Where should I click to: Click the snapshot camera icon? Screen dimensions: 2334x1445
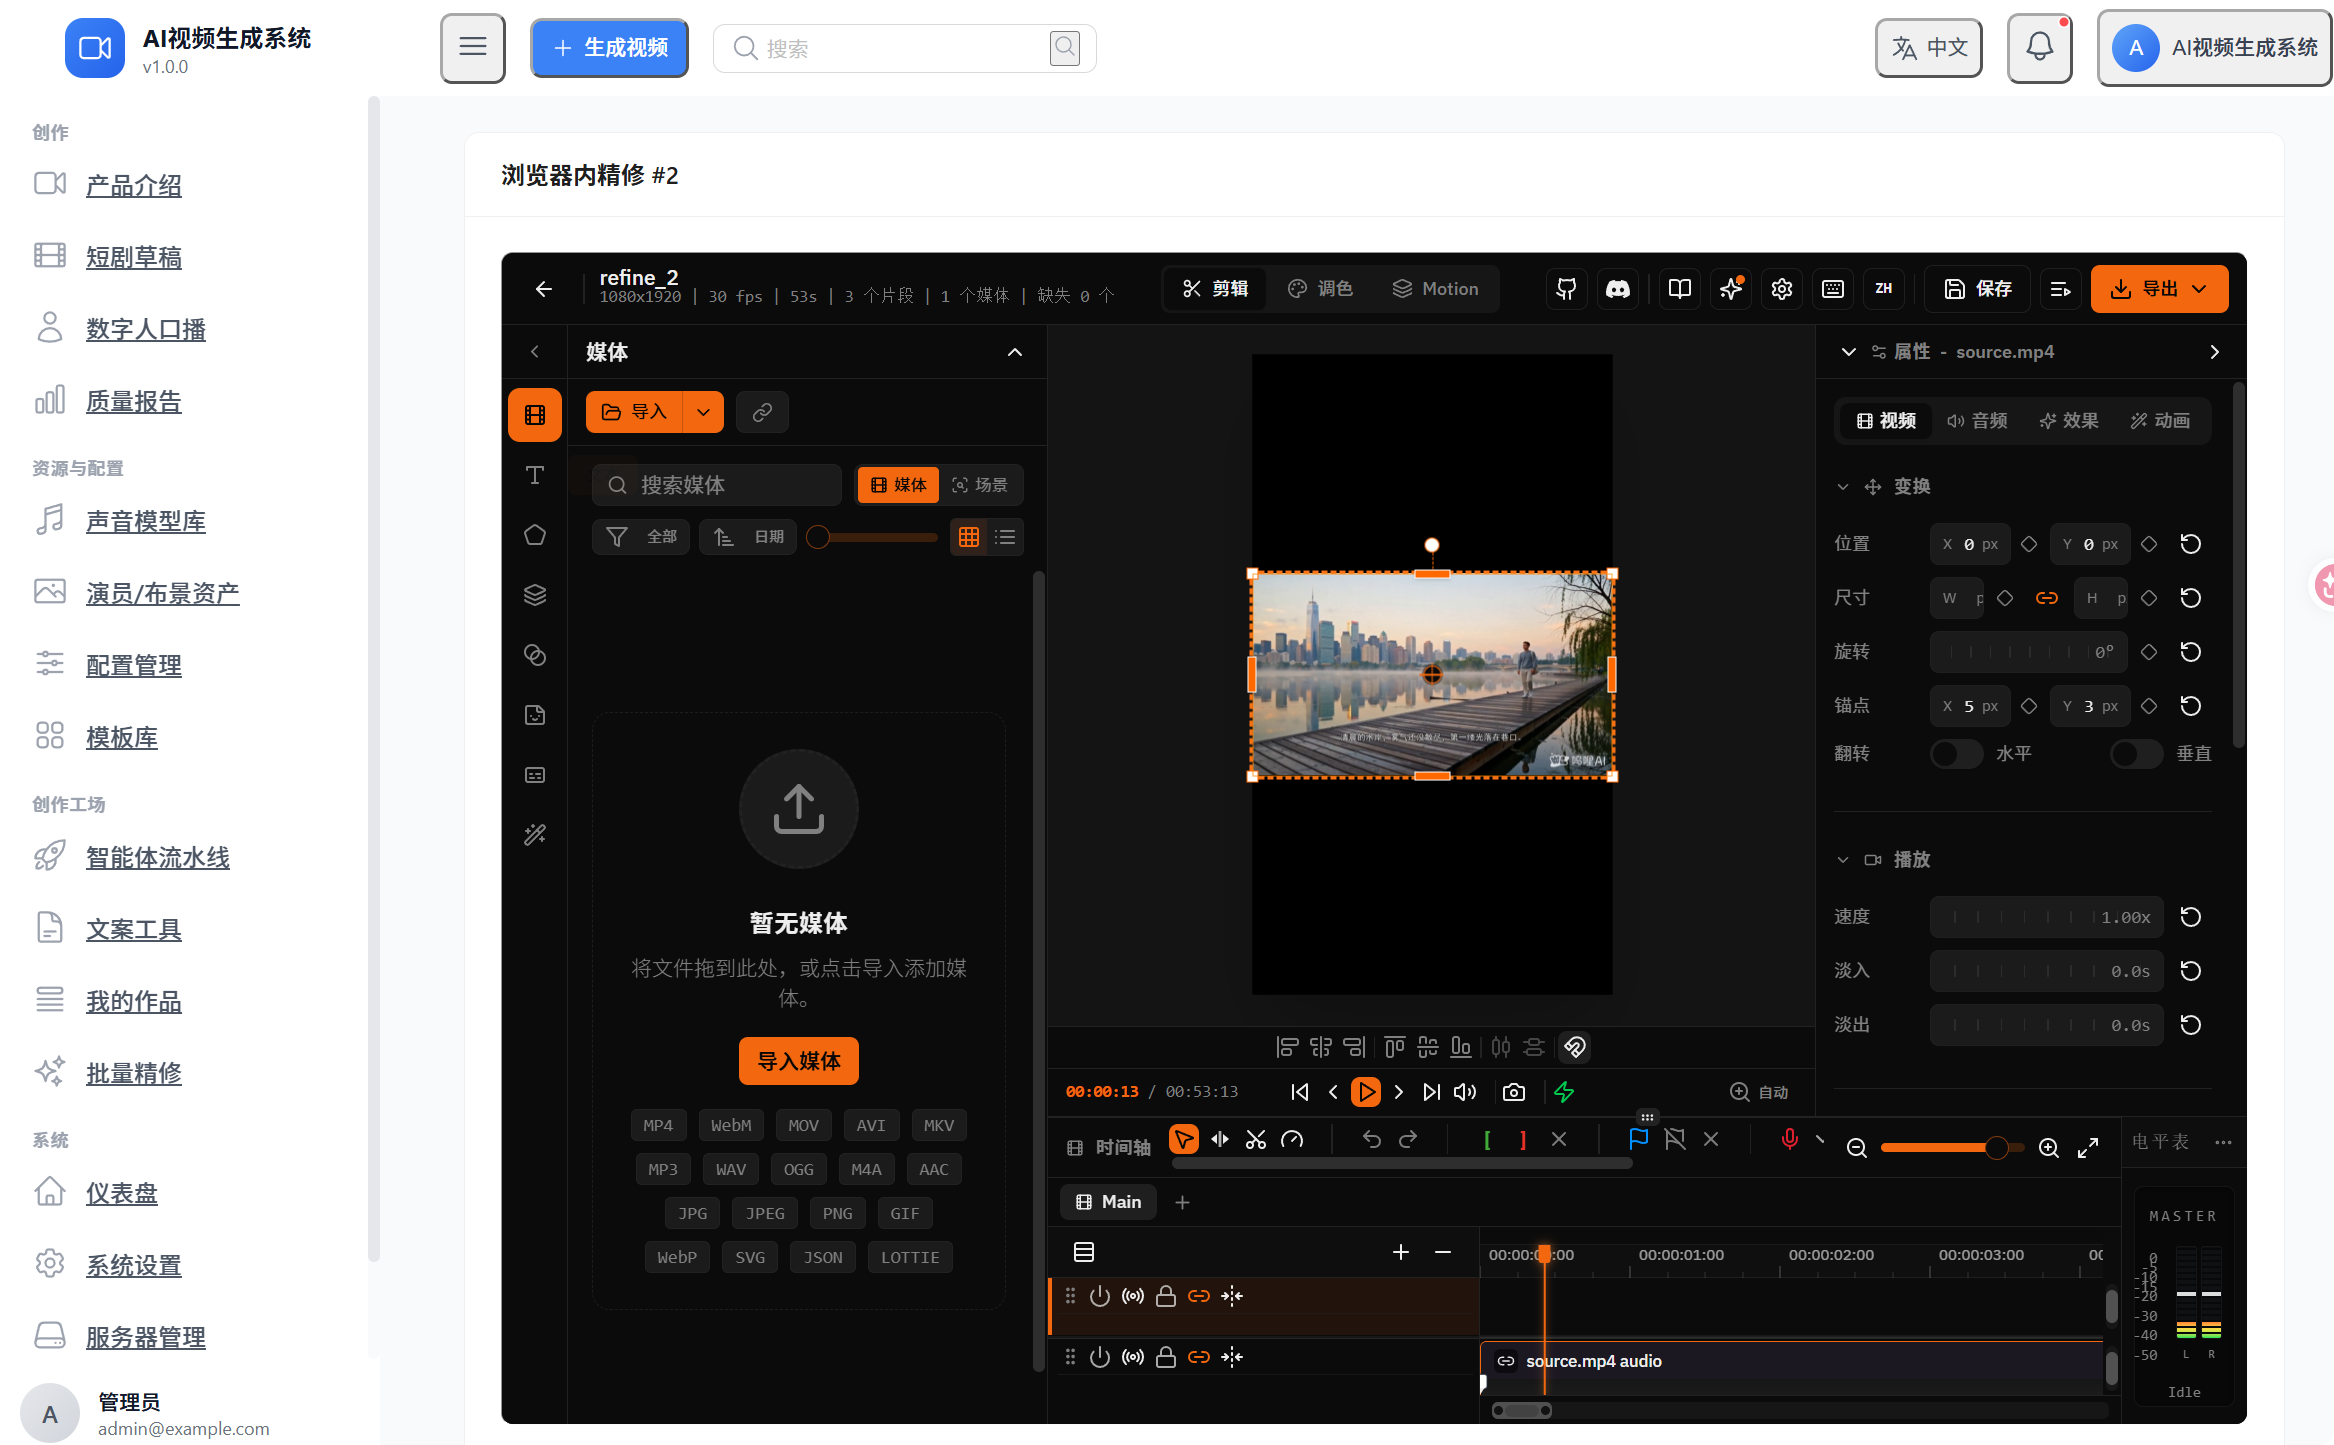[1514, 1092]
